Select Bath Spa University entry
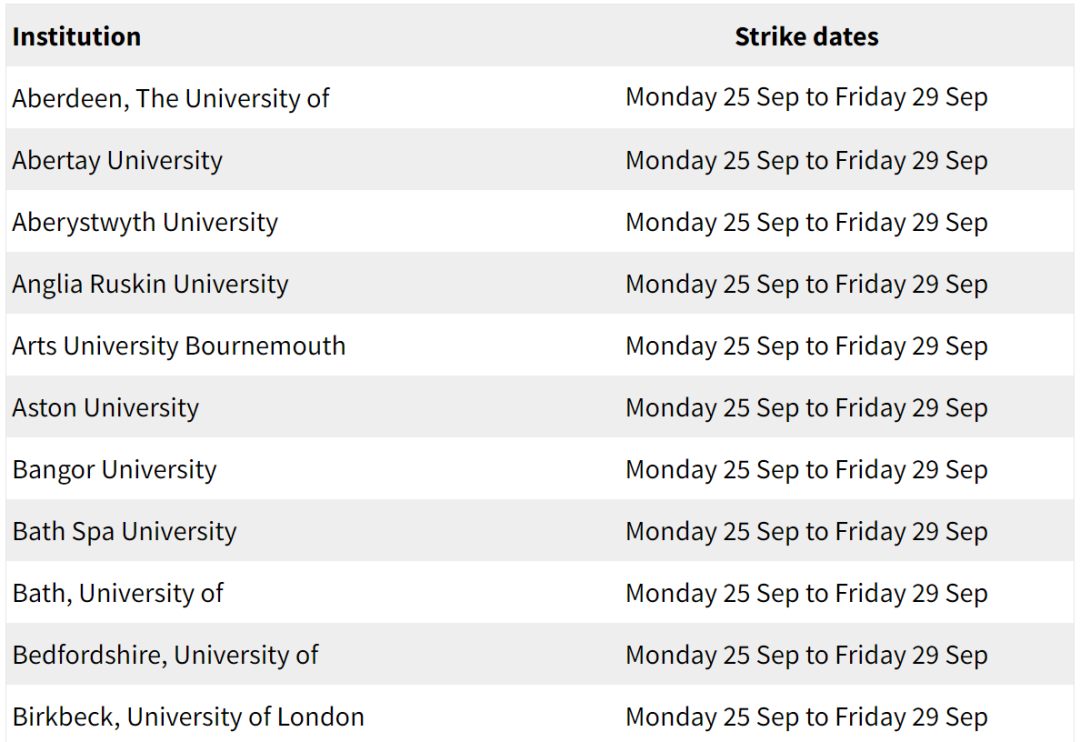The width and height of the screenshot is (1080, 742). 125,532
